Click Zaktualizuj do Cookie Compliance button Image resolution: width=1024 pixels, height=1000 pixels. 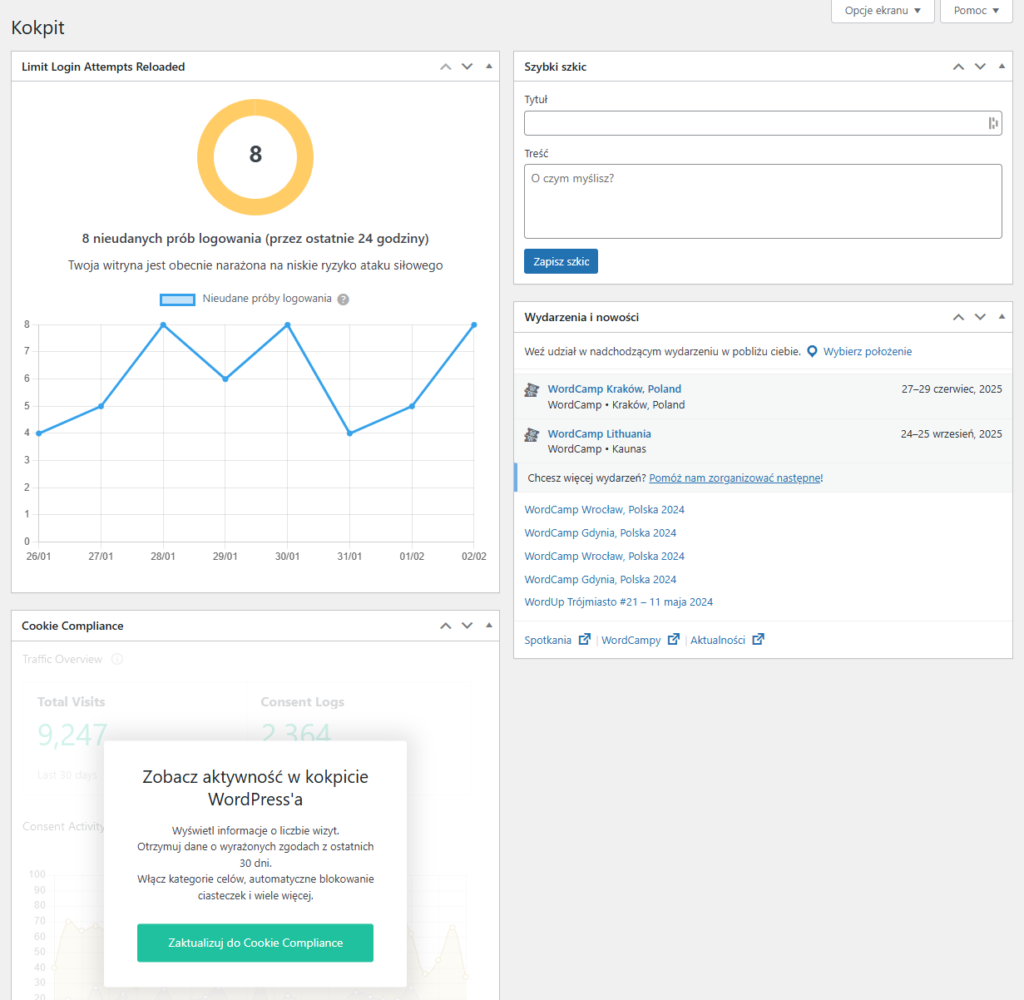point(255,943)
